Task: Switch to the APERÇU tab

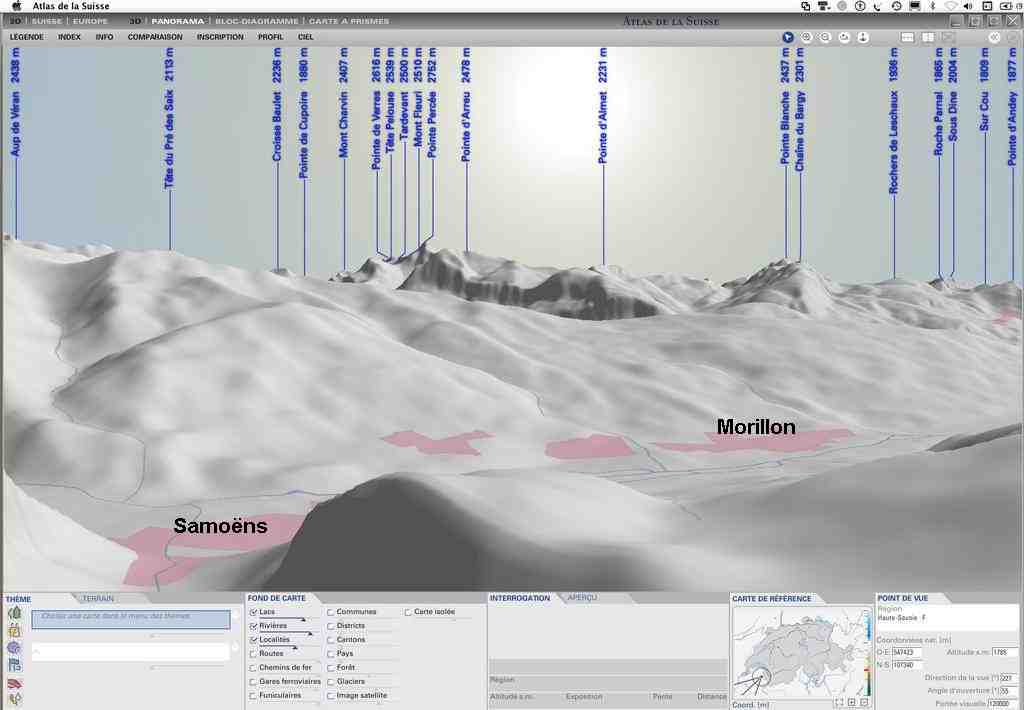Action: click(582, 598)
